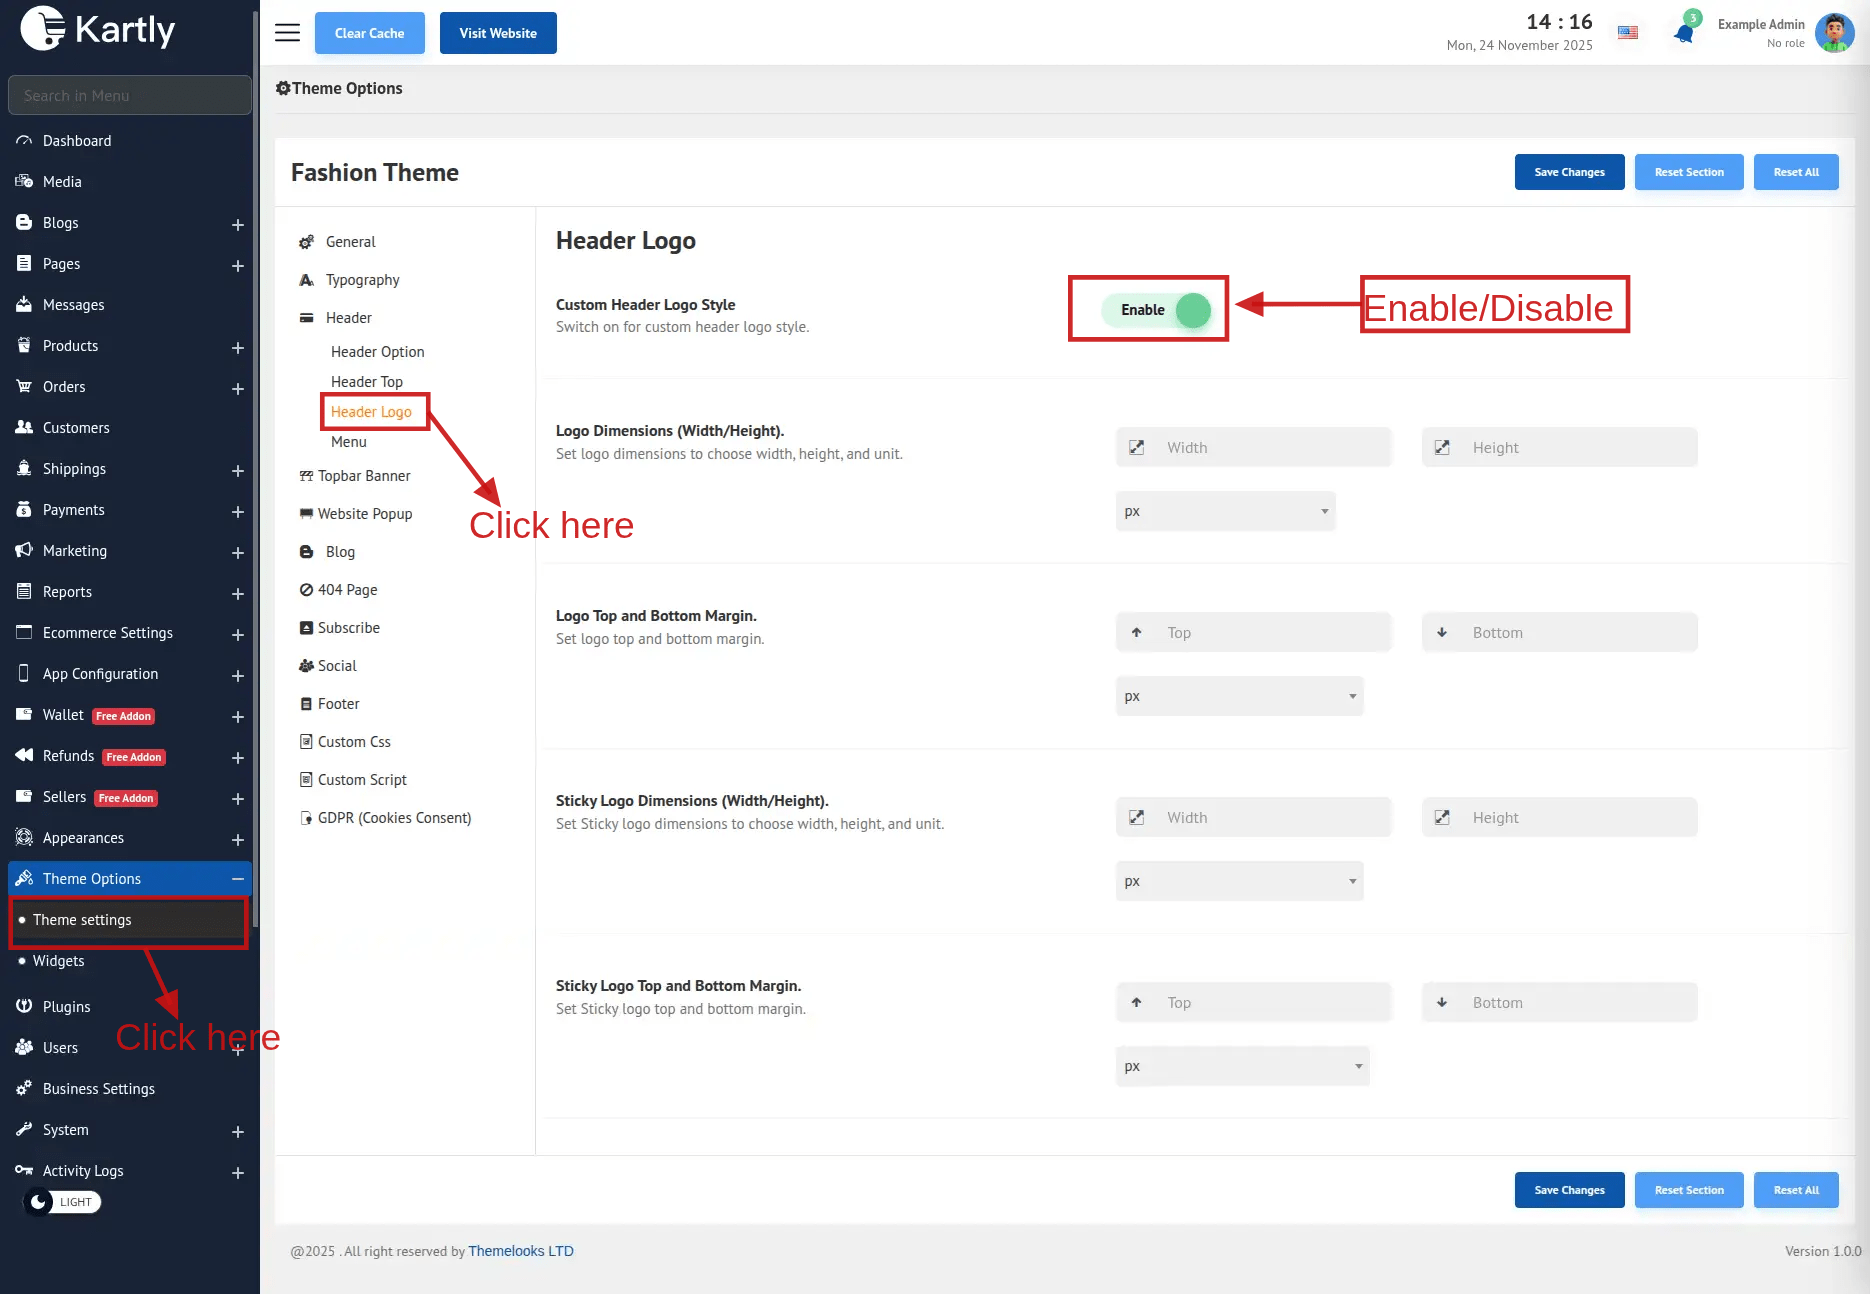Click the Plugins plug icon in sidebar
The height and width of the screenshot is (1294, 1870).
pos(24,1007)
